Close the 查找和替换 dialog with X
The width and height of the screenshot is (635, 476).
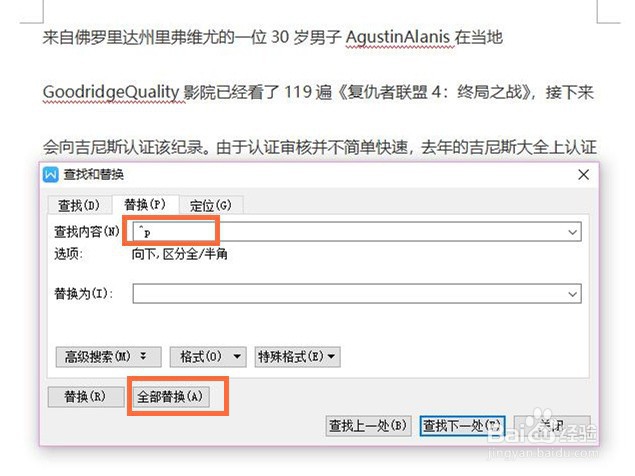tap(583, 175)
